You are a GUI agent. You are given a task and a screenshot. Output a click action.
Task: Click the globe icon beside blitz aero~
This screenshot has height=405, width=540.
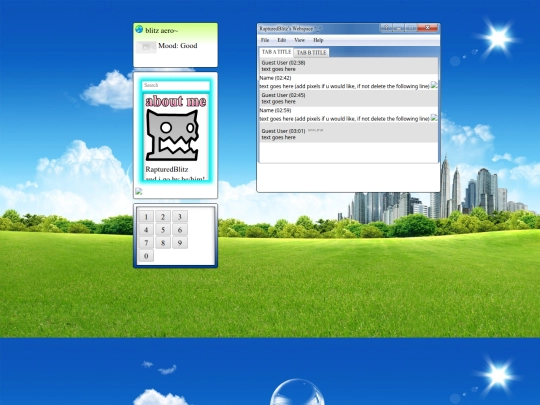(139, 29)
